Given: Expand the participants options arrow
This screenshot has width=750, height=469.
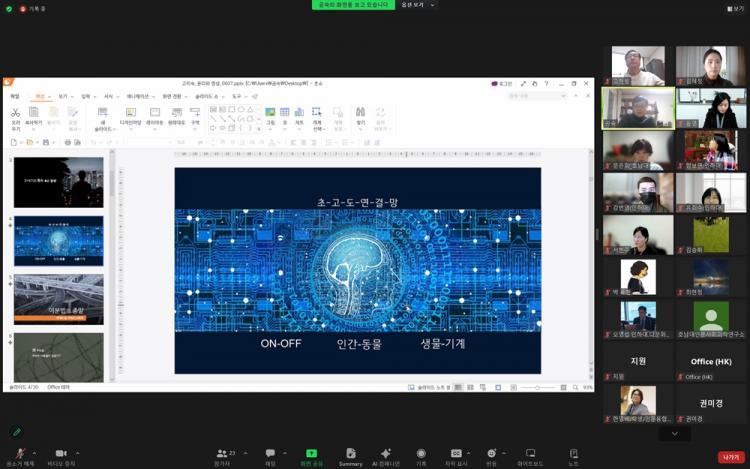Looking at the screenshot, I should point(245,453).
